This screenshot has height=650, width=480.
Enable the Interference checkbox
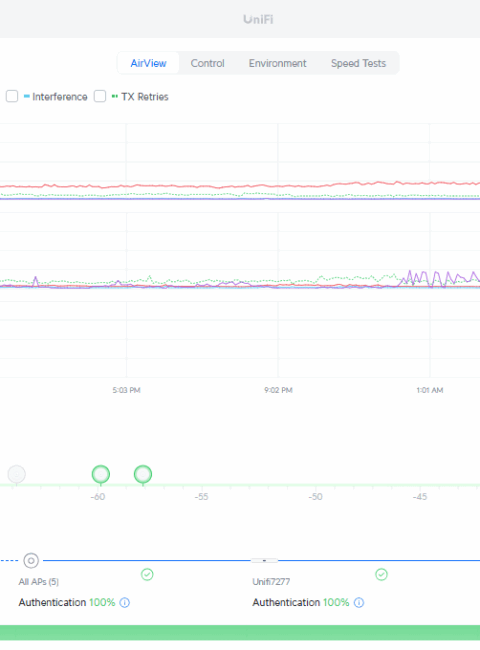(12, 96)
